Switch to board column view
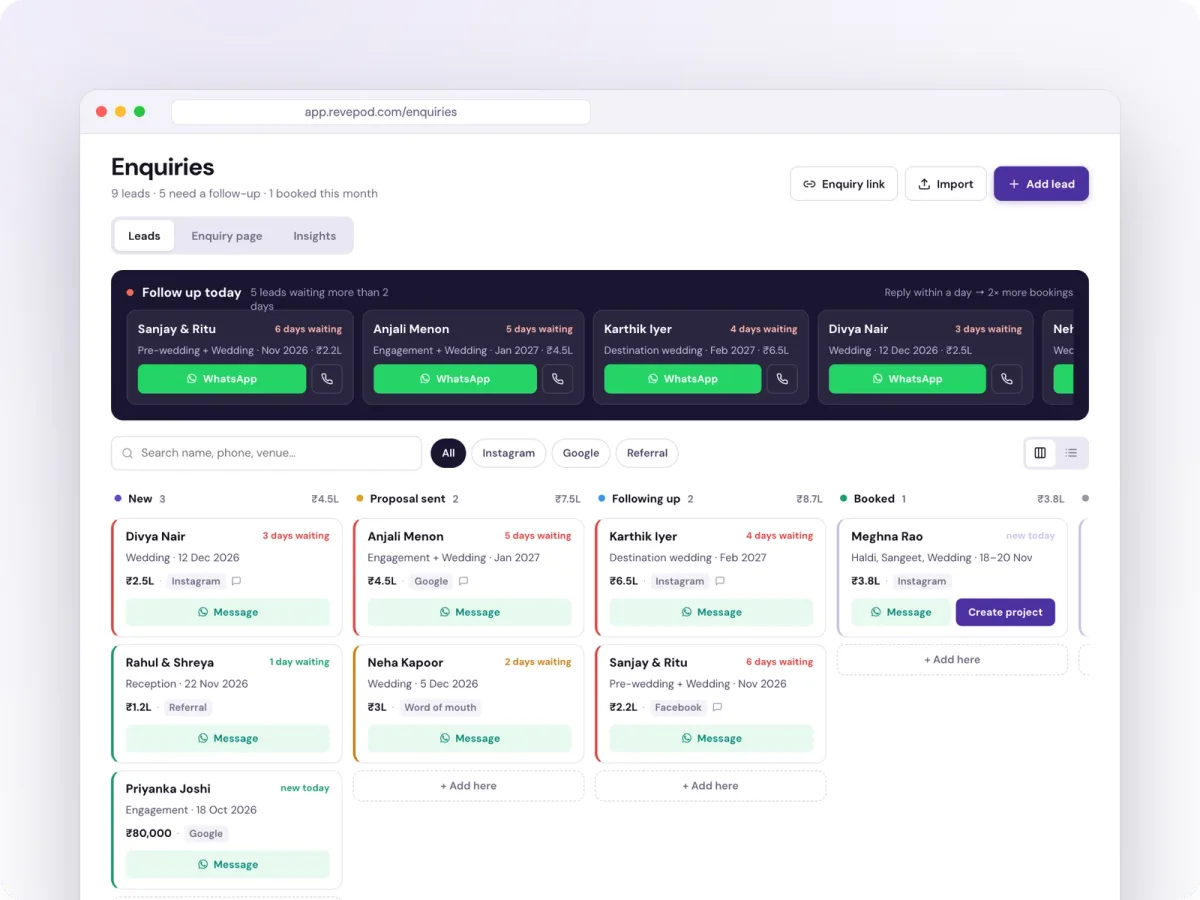This screenshot has height=900, width=1200. tap(1040, 453)
